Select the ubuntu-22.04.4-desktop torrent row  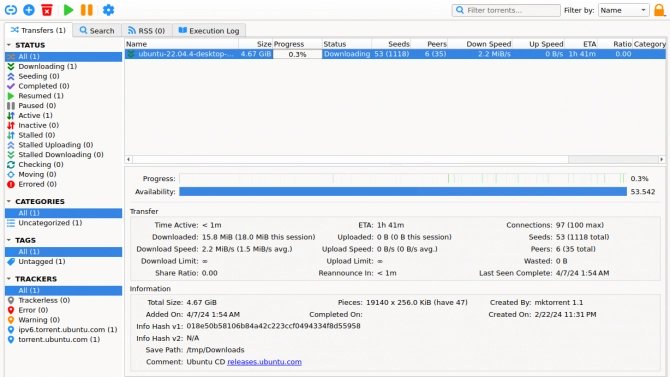coord(395,54)
